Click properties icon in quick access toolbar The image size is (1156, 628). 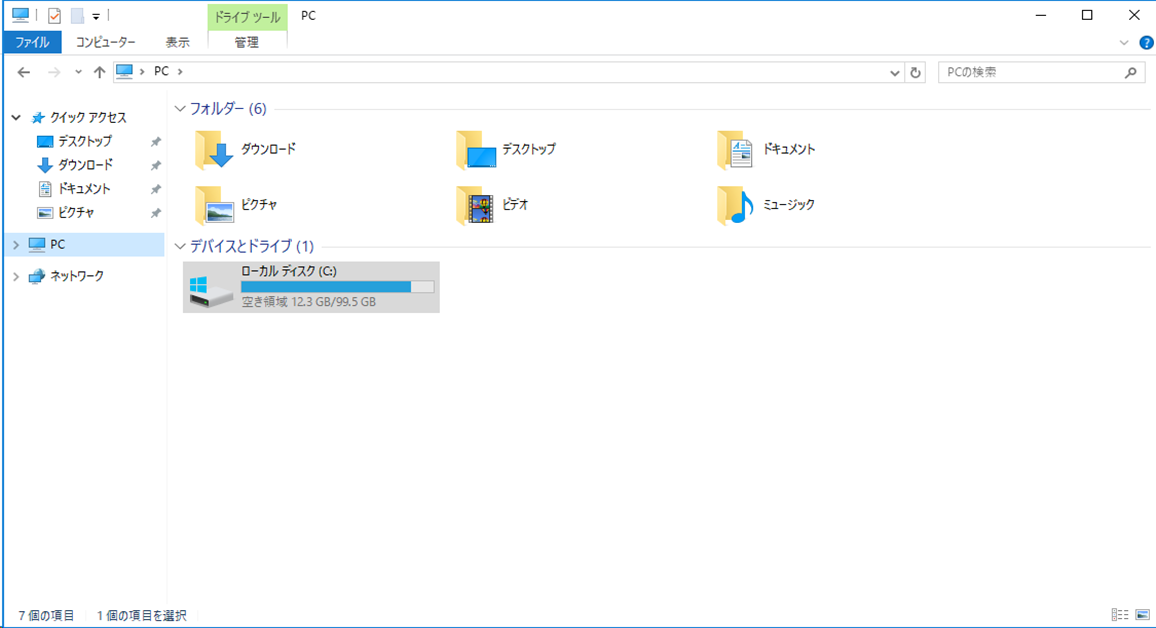click(54, 15)
